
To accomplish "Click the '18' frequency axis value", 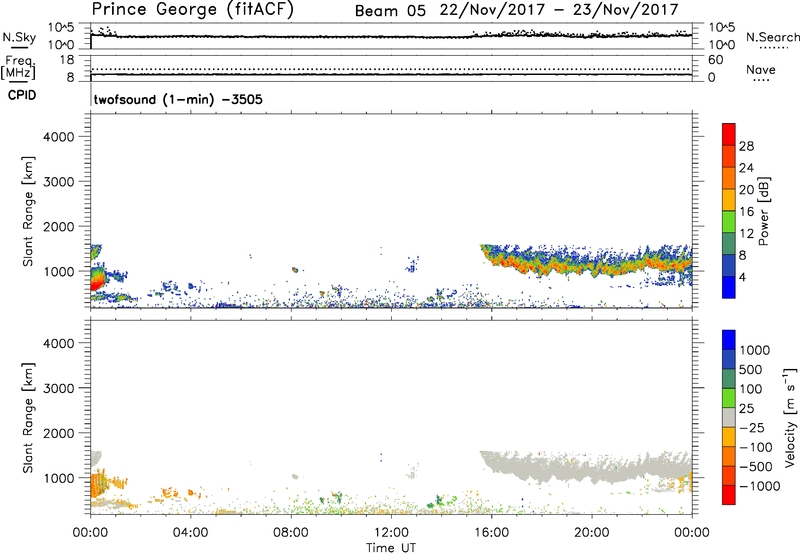I will click(x=67, y=60).
